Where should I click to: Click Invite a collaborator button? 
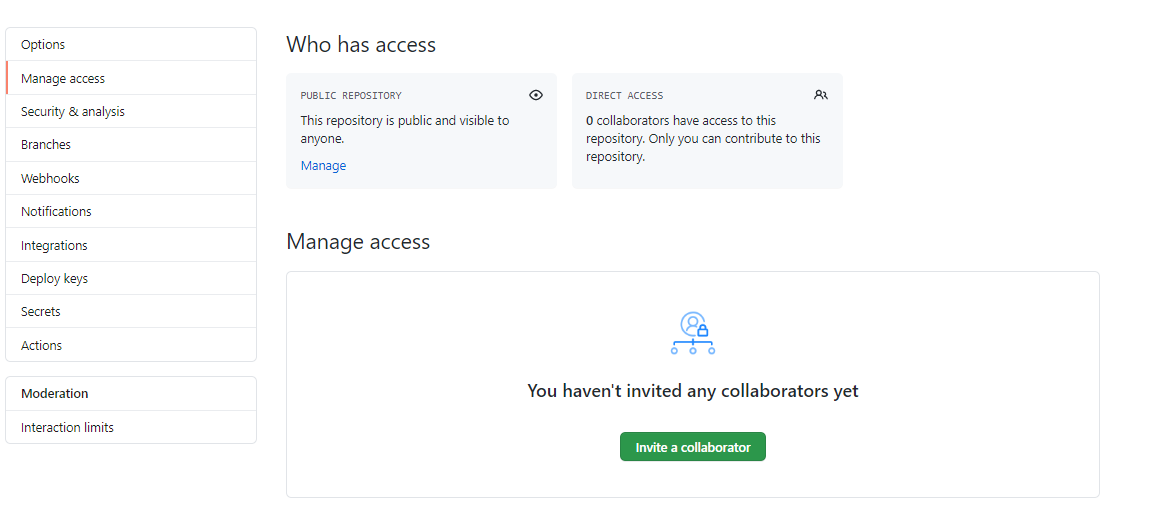(x=693, y=447)
